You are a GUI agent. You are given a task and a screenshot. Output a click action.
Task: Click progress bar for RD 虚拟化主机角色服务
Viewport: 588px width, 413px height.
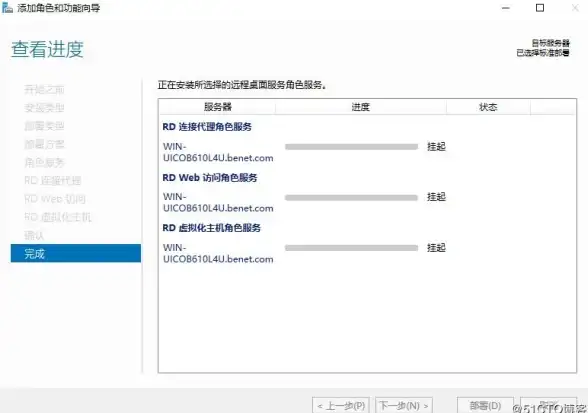click(x=351, y=248)
